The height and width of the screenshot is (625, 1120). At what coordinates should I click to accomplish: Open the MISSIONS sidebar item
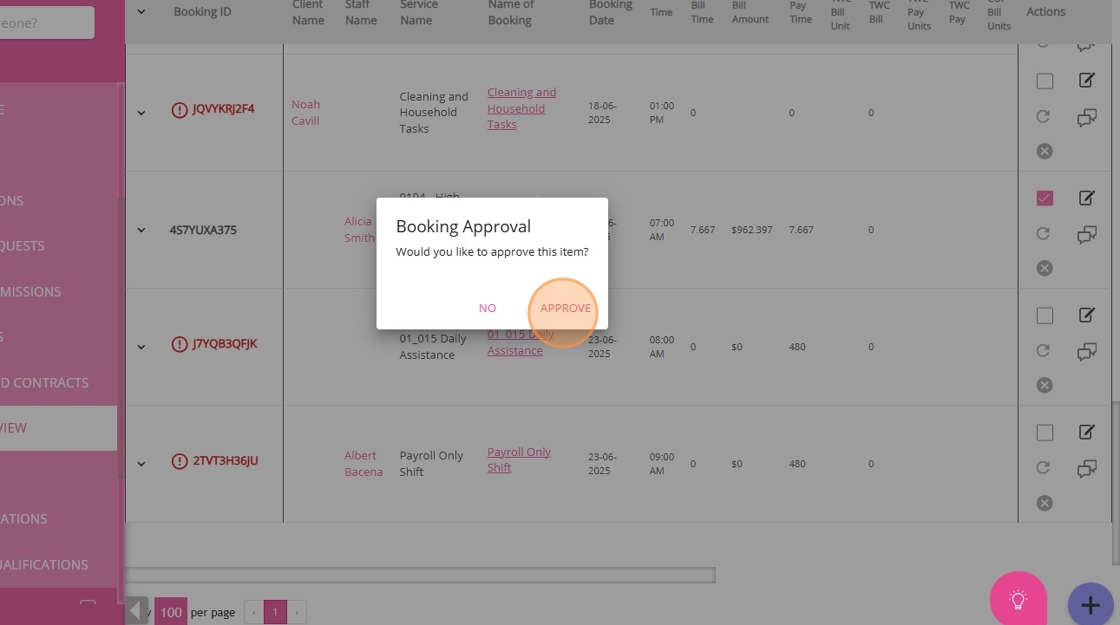(x=31, y=291)
